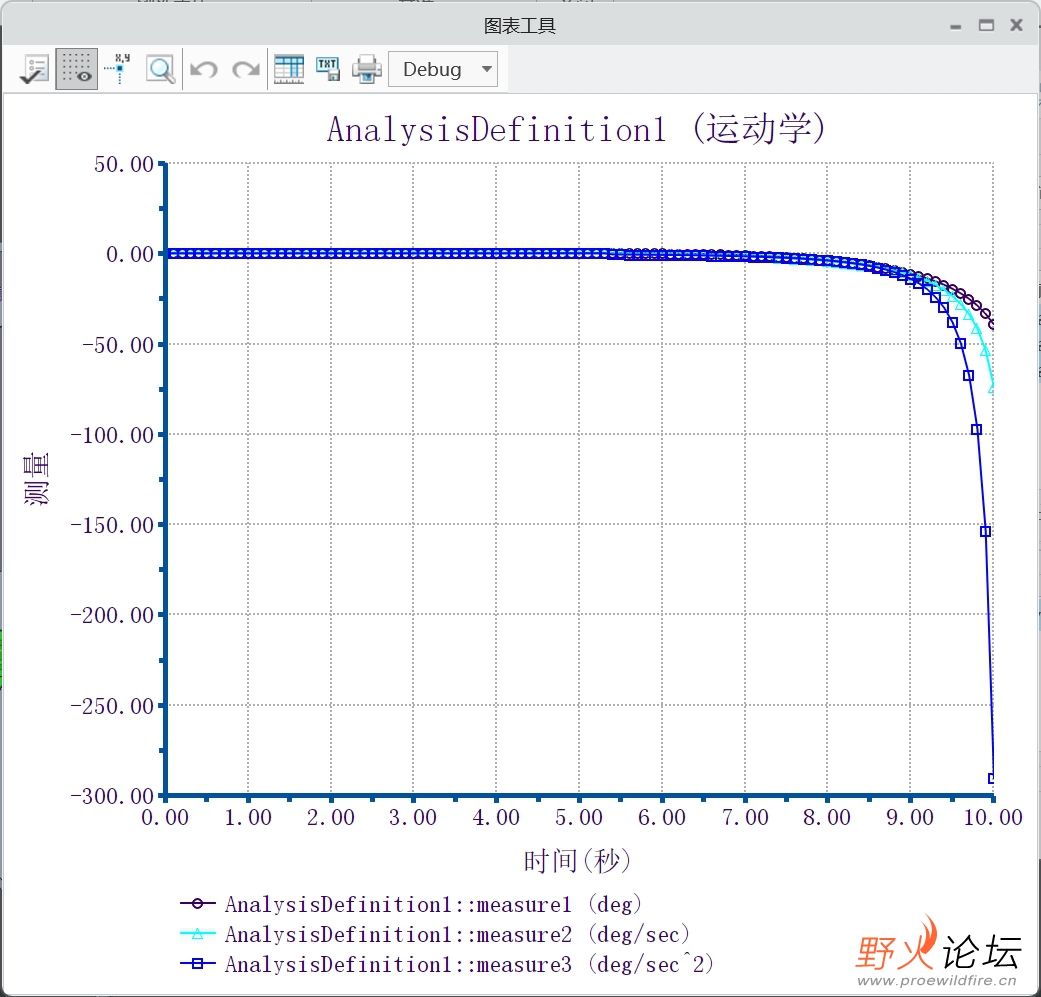Click the 8.00 X axis tick label
Image resolution: width=1041 pixels, height=997 pixels.
827,817
